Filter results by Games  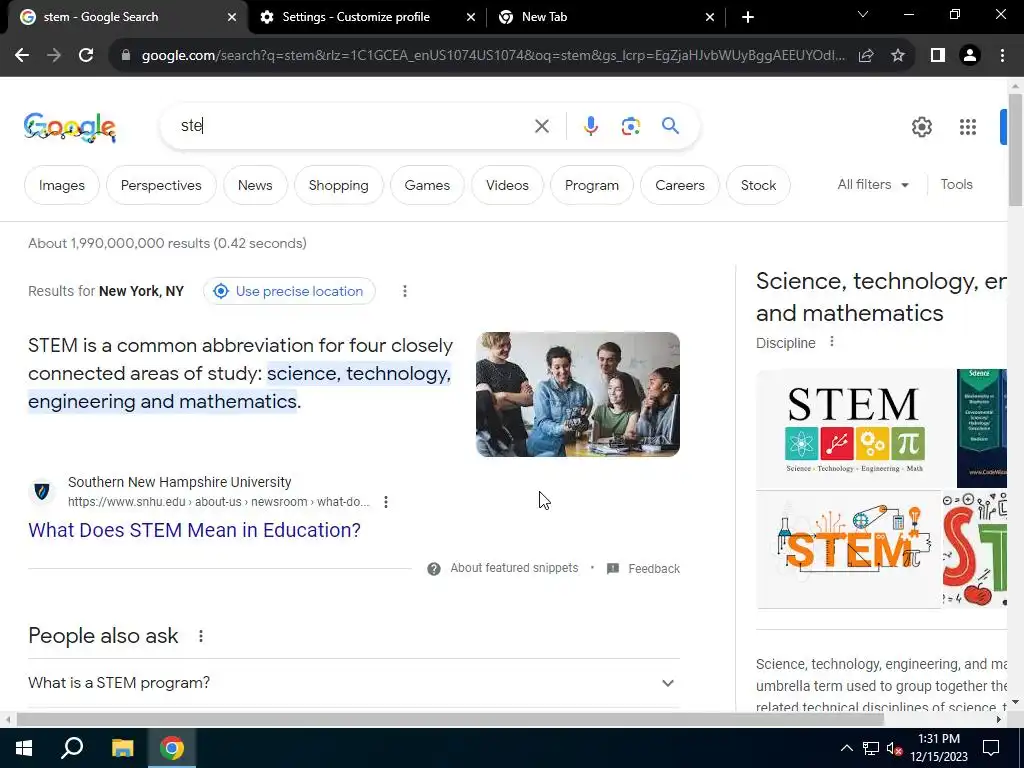(427, 185)
